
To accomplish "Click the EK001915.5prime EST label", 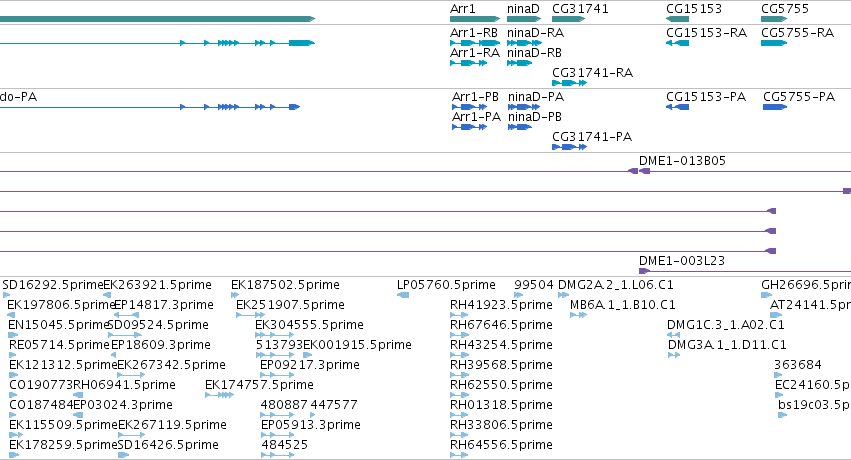I will (357, 345).
